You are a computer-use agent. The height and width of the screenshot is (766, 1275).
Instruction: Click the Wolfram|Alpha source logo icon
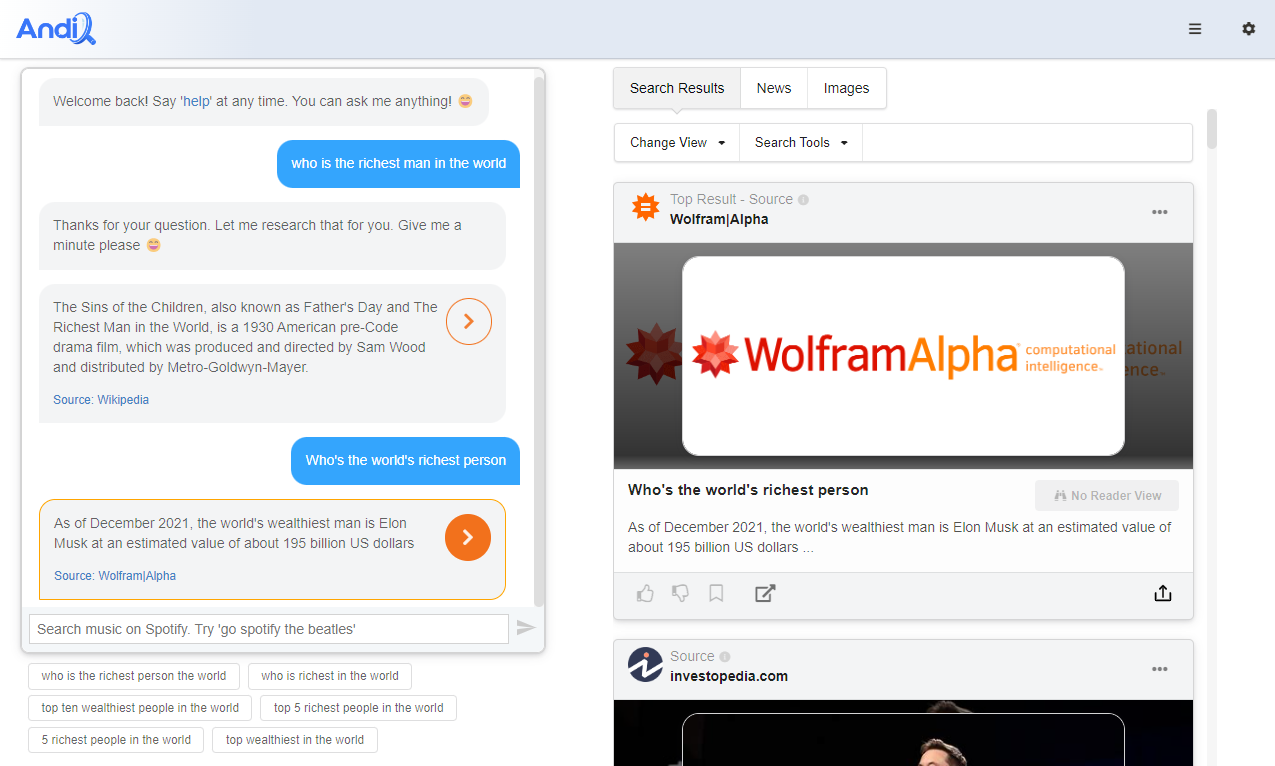click(646, 208)
